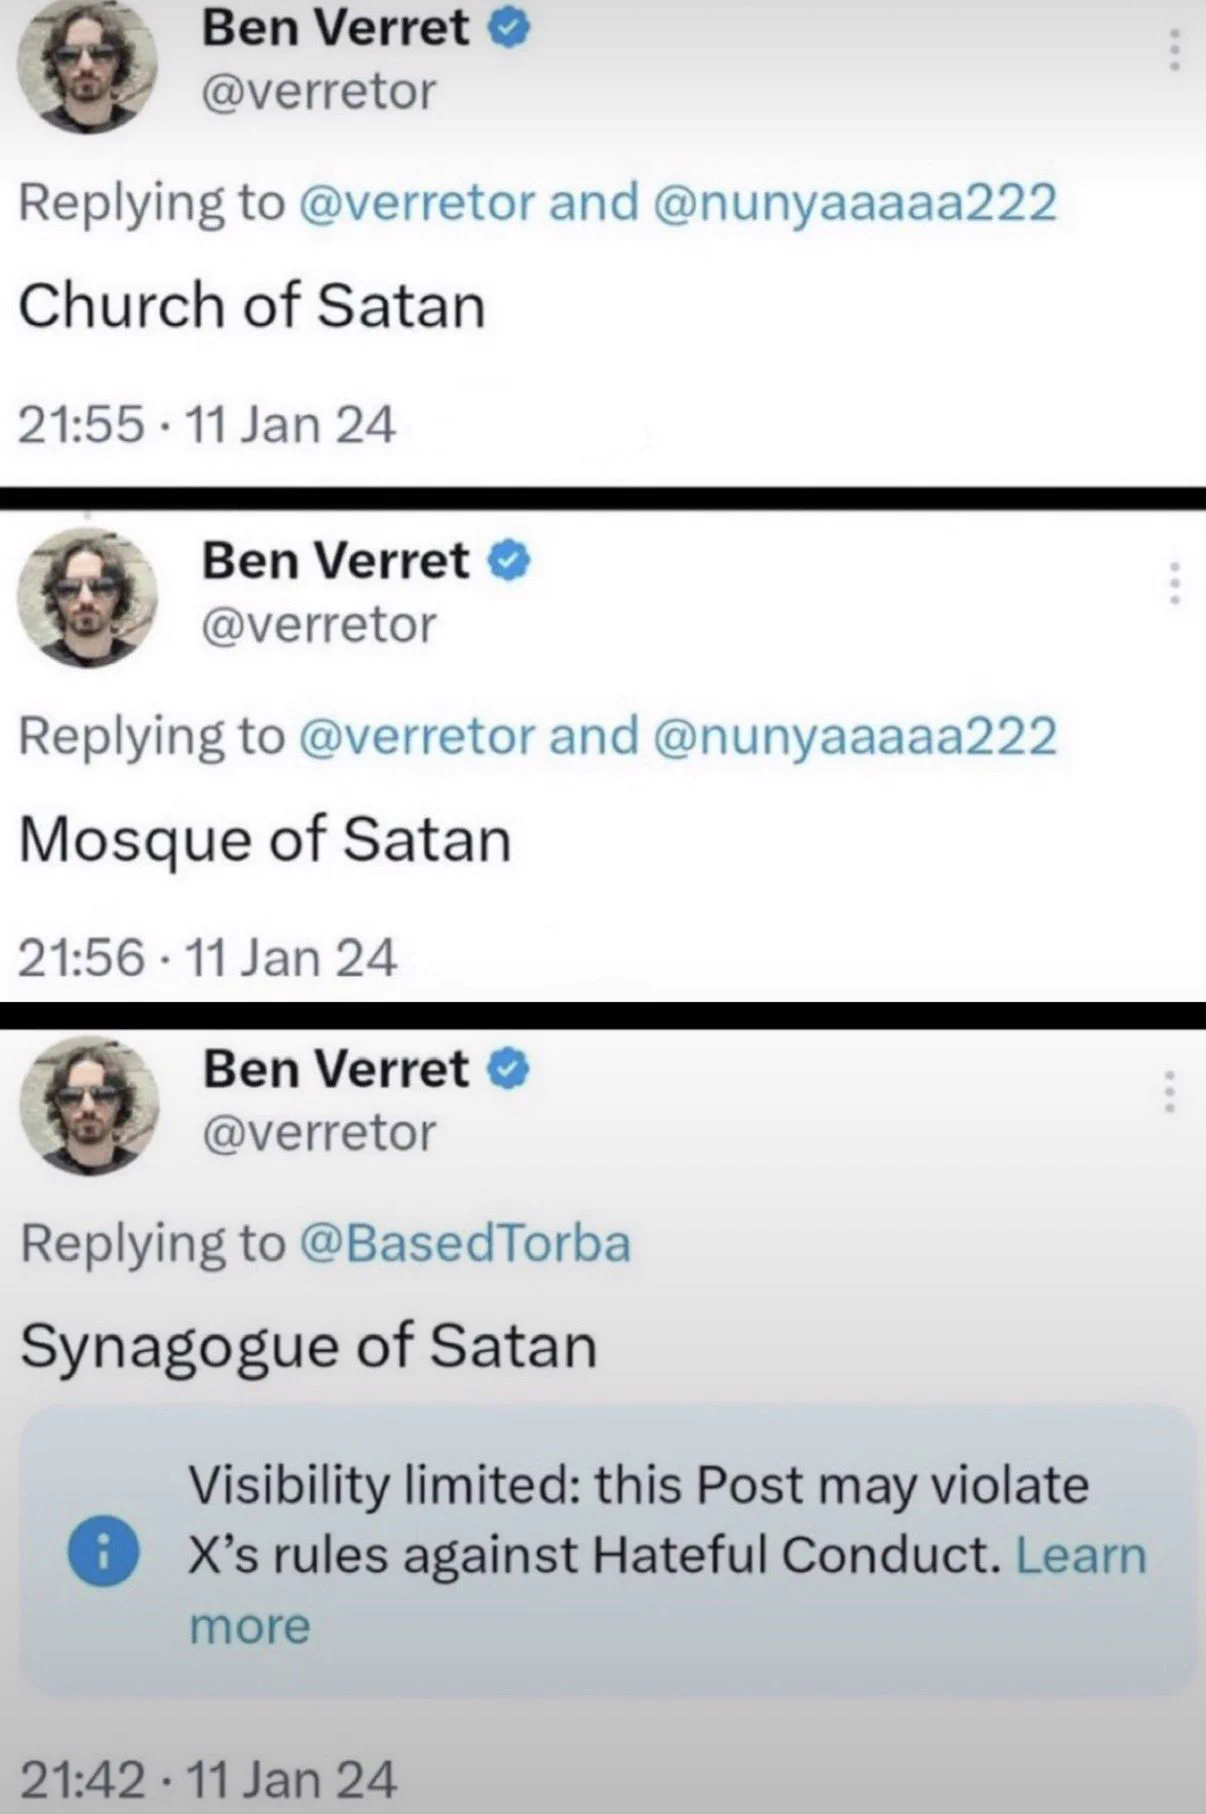Open profile photo on Synagogue of Satan post
Image resolution: width=1206 pixels, height=1814 pixels.
tap(90, 1107)
